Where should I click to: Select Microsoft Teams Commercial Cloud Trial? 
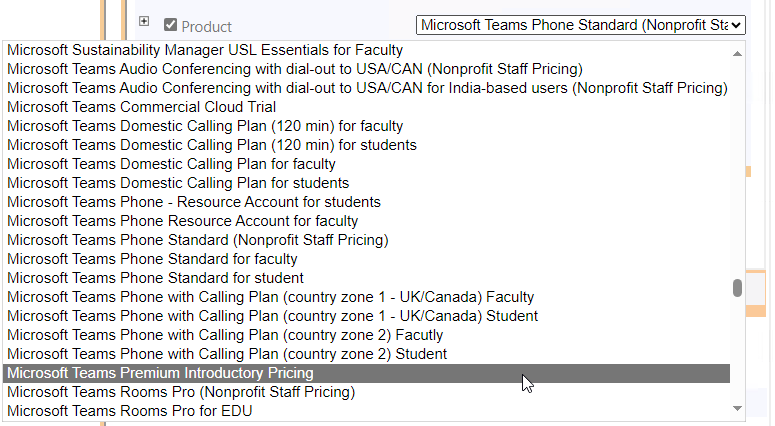tap(366, 107)
